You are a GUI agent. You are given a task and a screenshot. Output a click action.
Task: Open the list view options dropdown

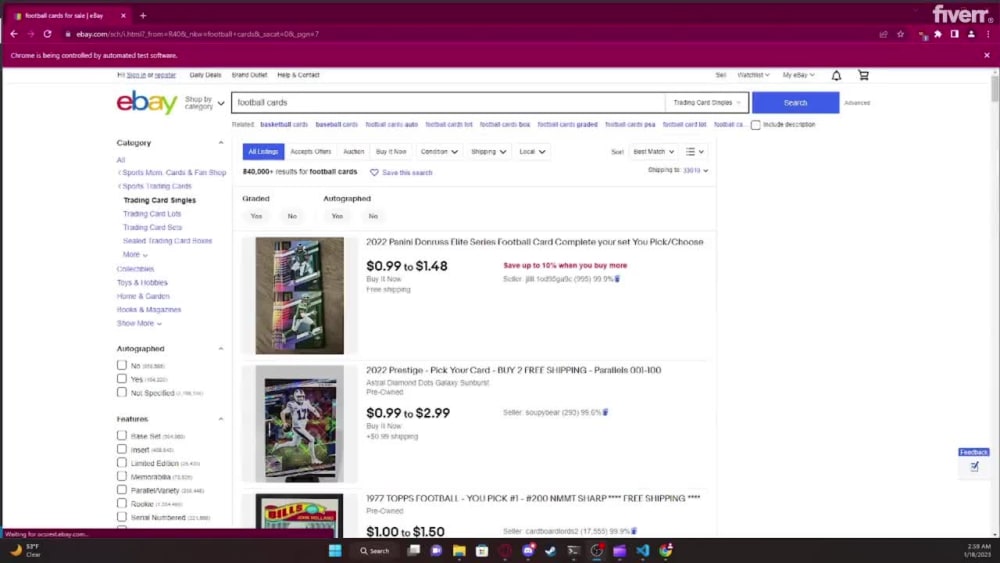(x=695, y=152)
